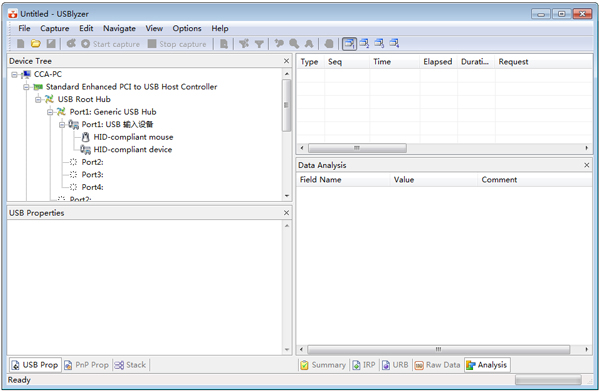
Task: Click the funnel filter icon in toolbar
Action: tap(259, 44)
